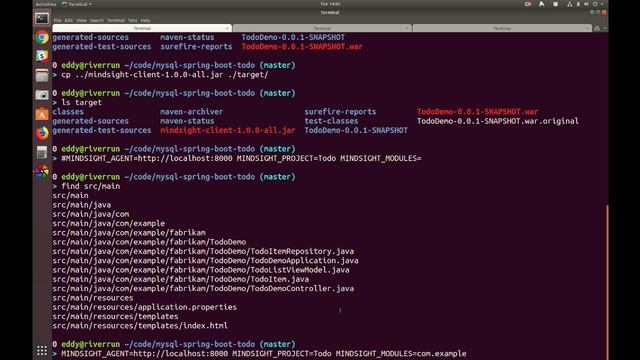Click 'TodoDemoController.java' path line
Image resolution: width=640 pixels, height=360 pixels.
[x=203, y=288]
